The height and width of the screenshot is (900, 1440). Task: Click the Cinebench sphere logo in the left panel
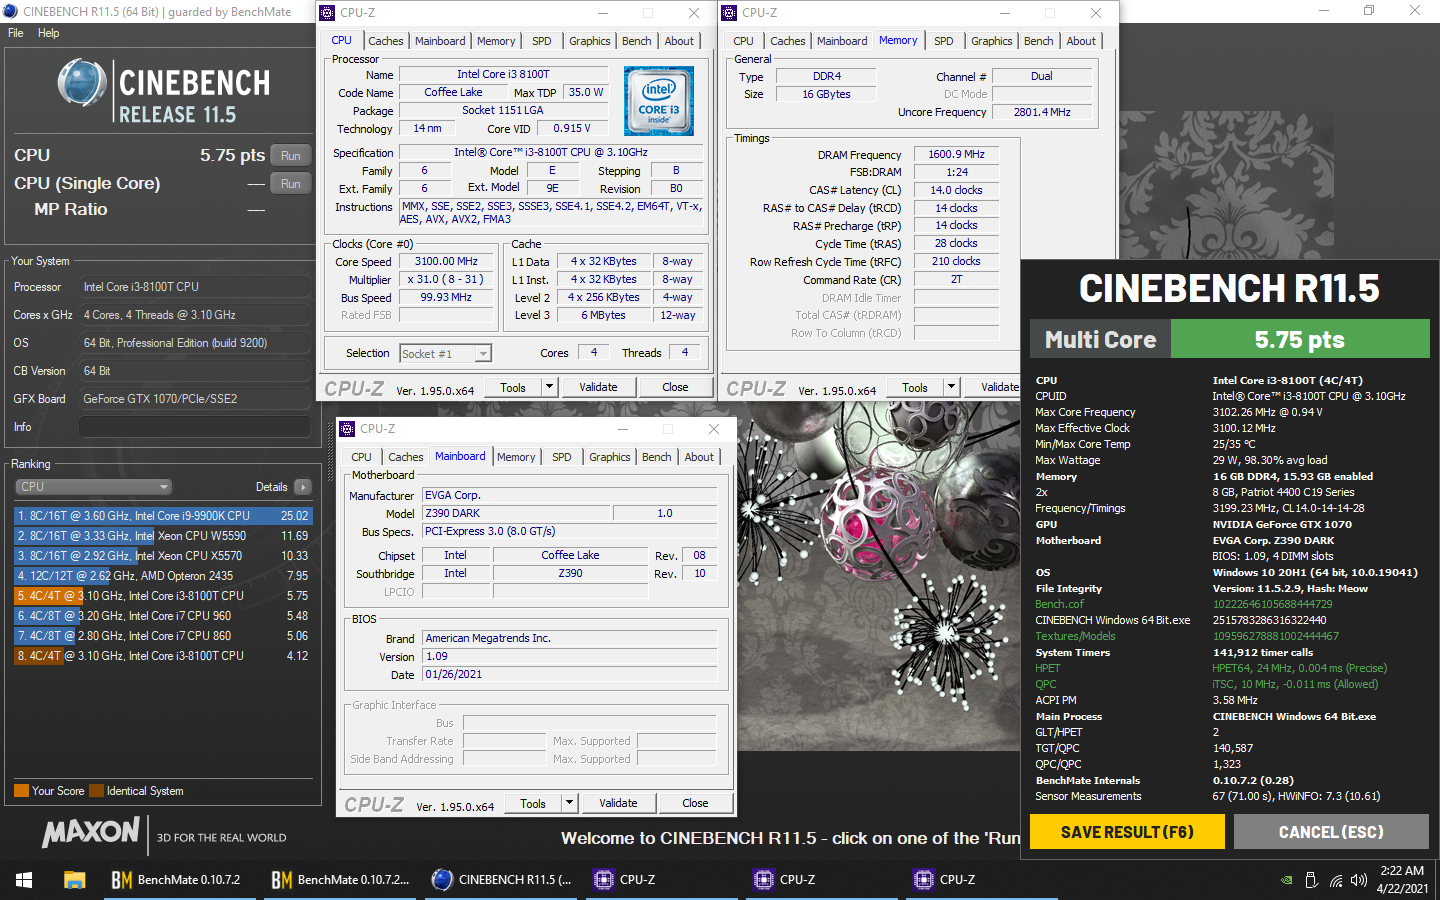coord(82,83)
